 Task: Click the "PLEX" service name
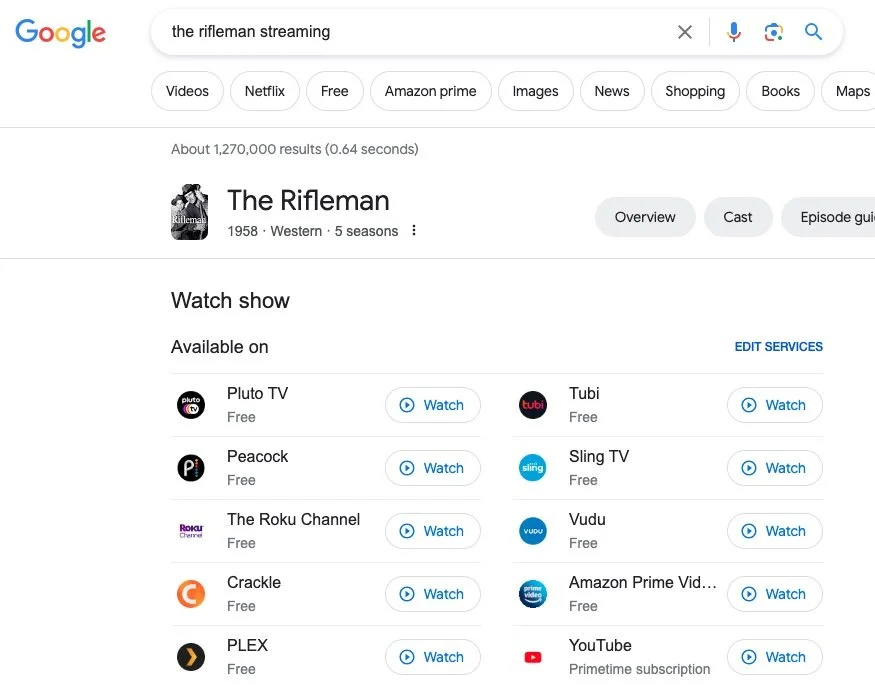(247, 645)
